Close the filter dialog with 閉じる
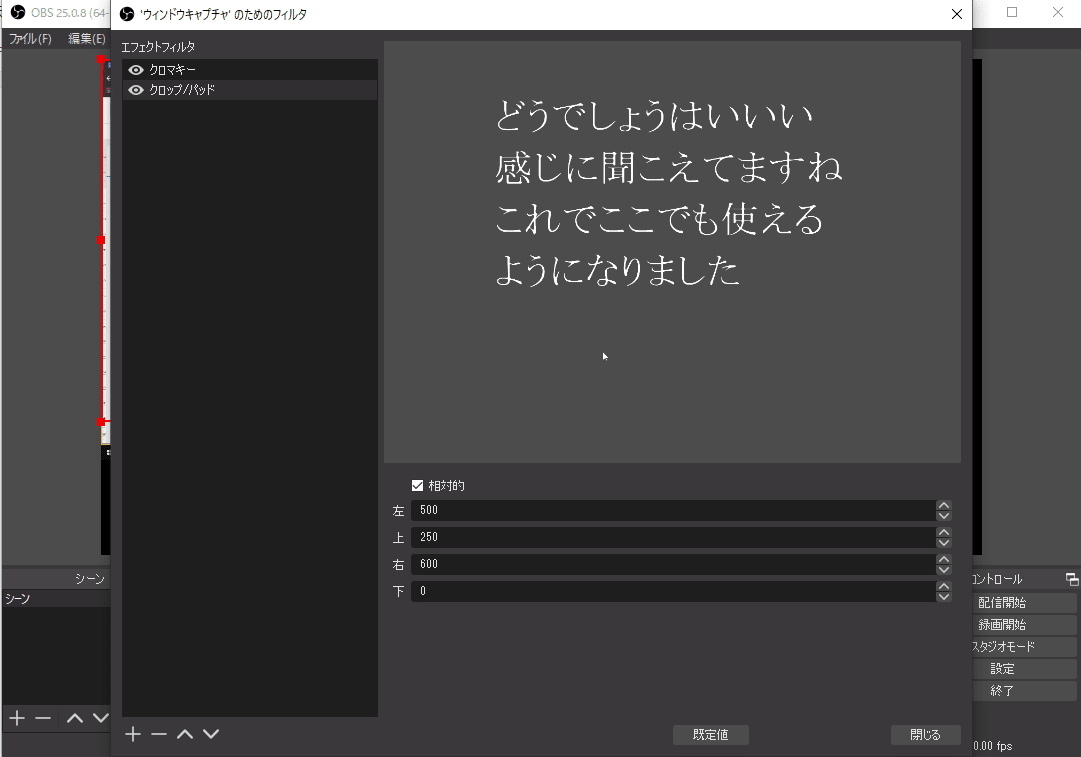Viewport: 1081px width, 757px height. pos(925,734)
